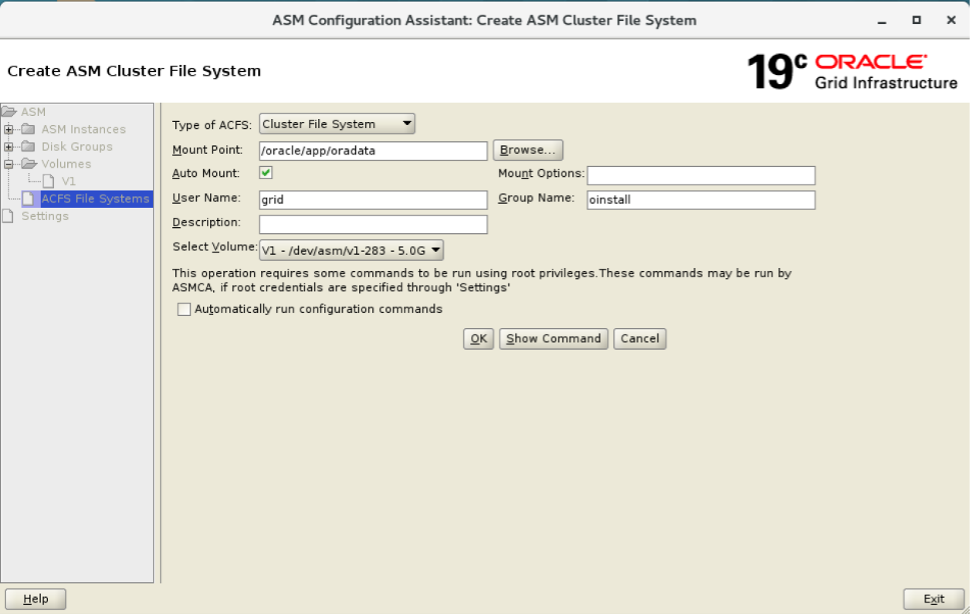Open Settings in the navigation tree
Image resolution: width=972 pixels, height=616 pixels.
(45, 216)
